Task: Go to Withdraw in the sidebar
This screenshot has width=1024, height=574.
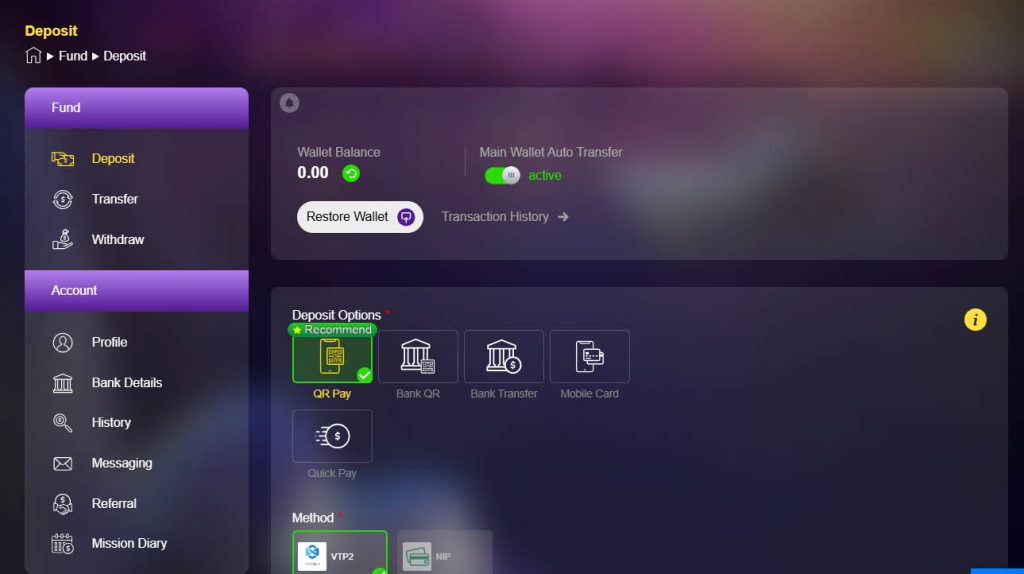Action: pyautogui.click(x=117, y=240)
